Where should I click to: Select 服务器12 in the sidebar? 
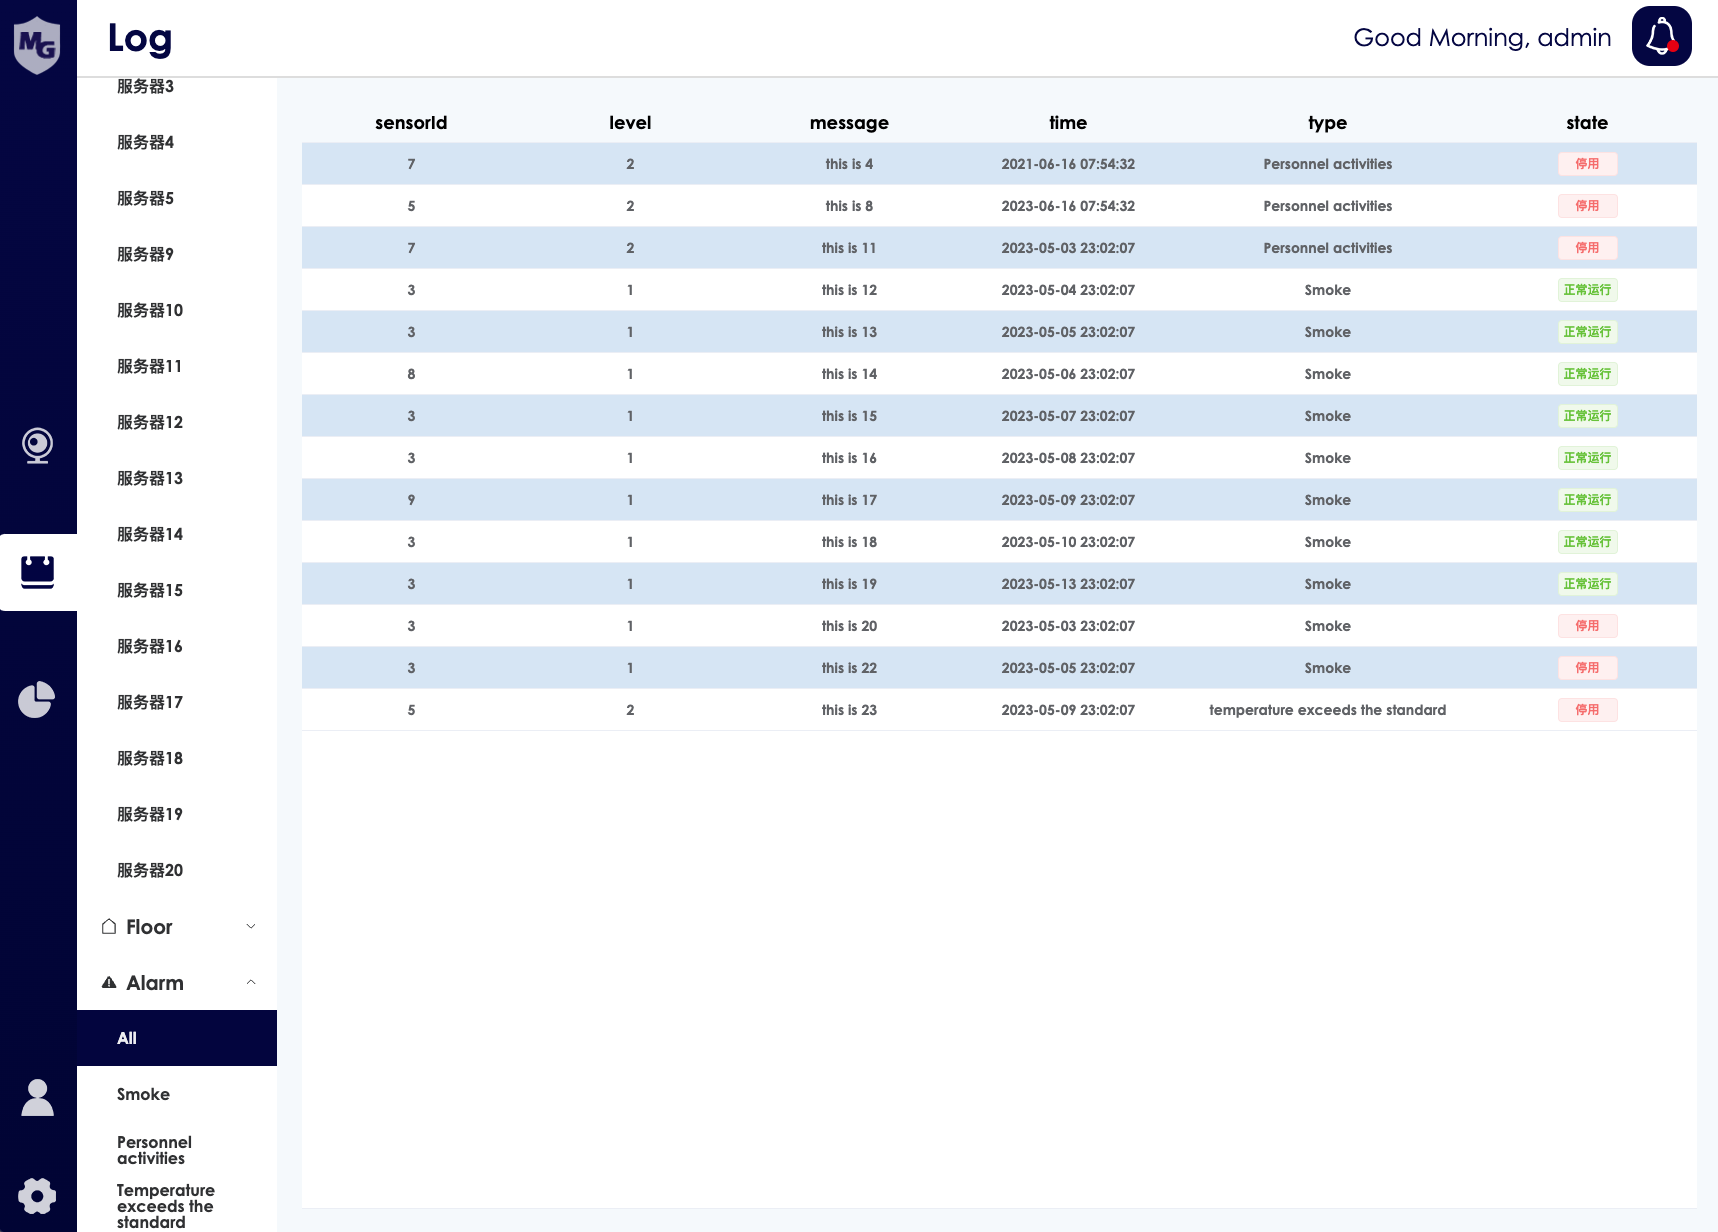pyautogui.click(x=150, y=422)
